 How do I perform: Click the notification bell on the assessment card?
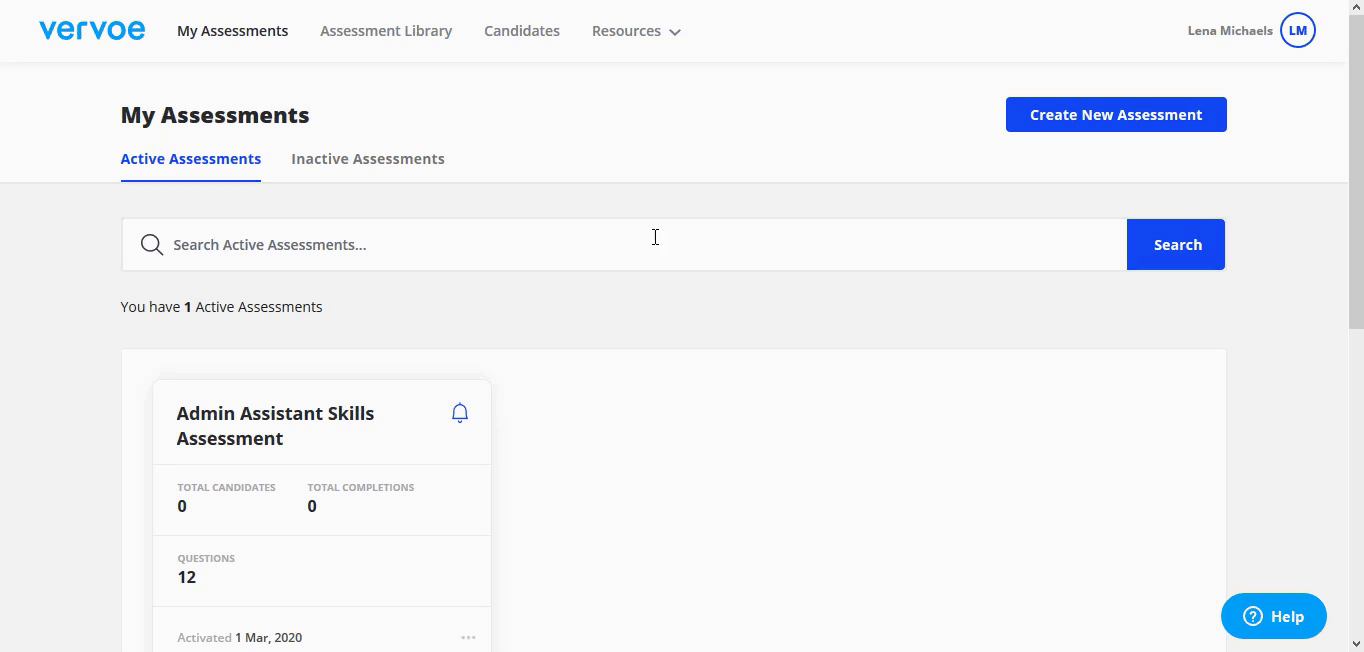tap(460, 413)
